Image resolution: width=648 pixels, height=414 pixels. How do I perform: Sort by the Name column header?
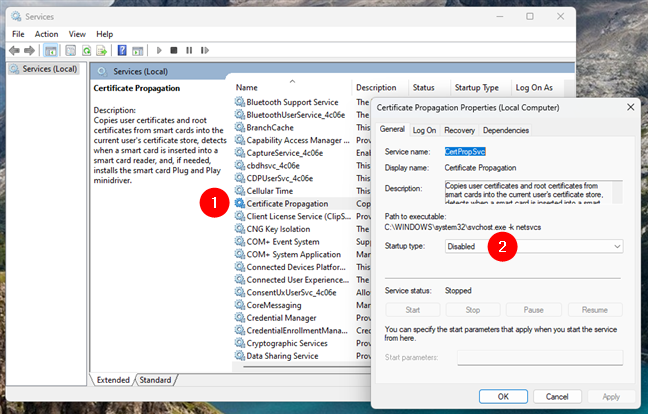[291, 88]
